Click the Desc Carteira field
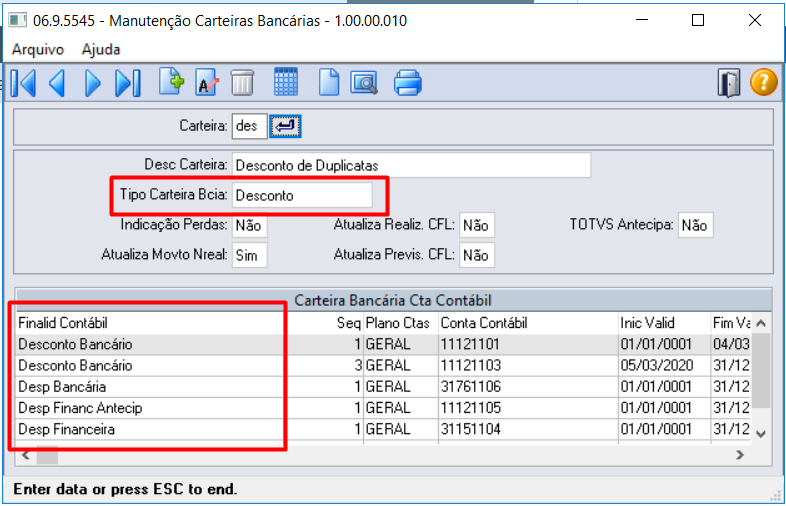The height and width of the screenshot is (506, 786). click(411, 165)
